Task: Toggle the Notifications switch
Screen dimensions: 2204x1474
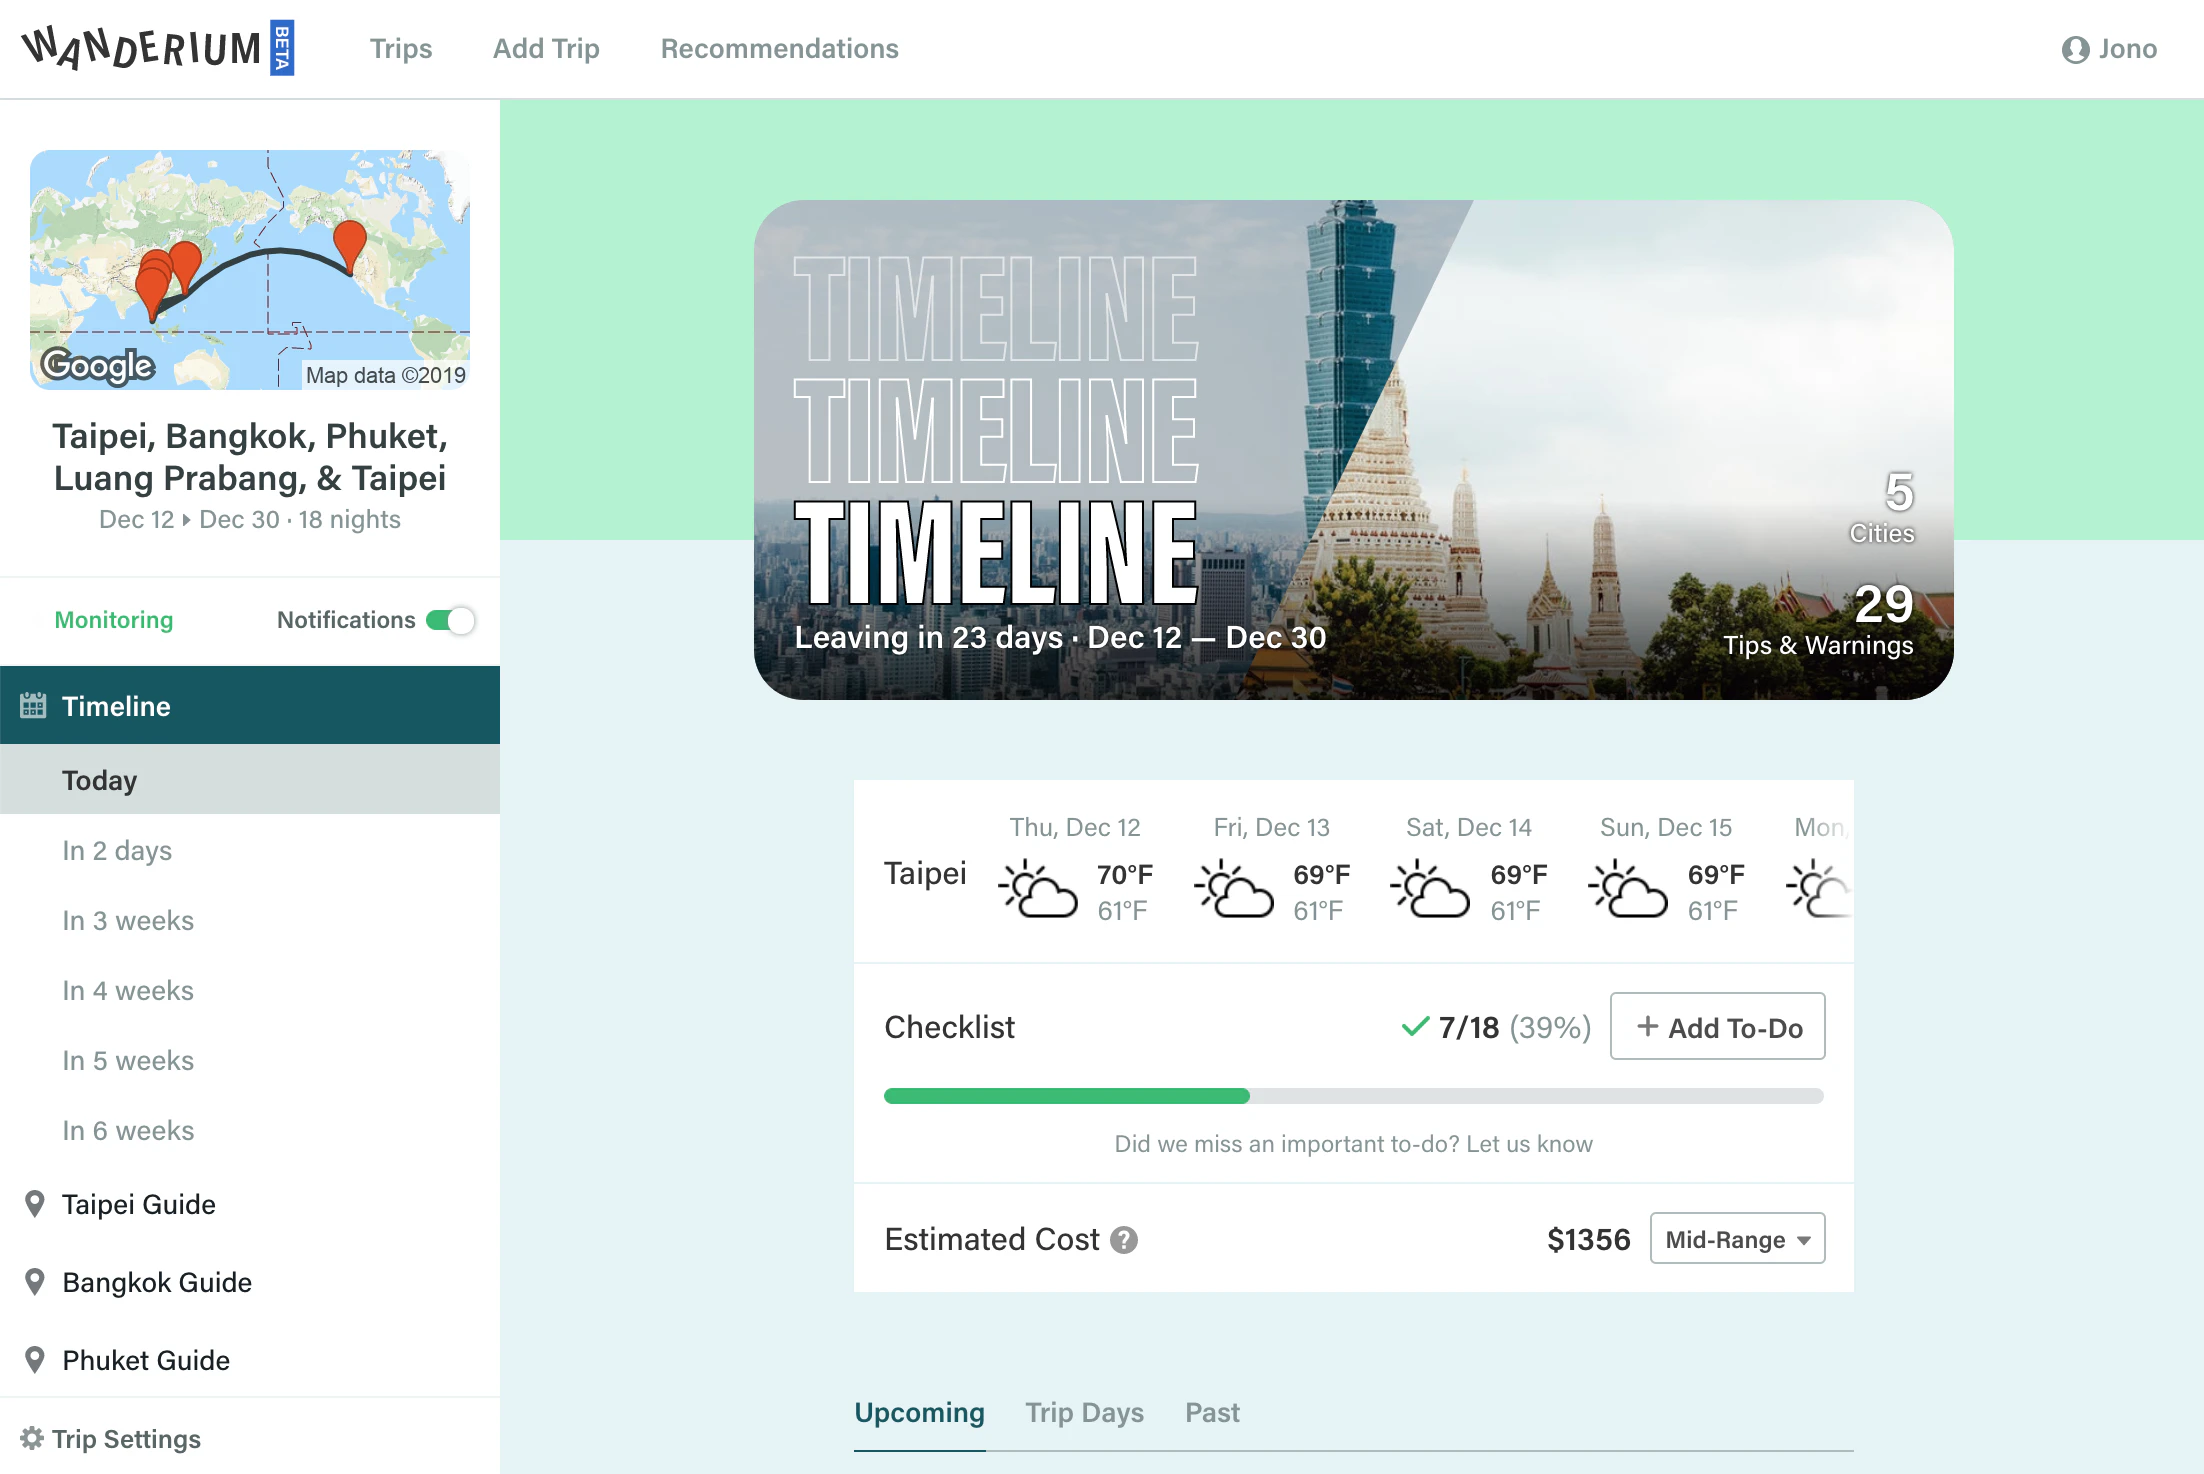Action: 450,620
